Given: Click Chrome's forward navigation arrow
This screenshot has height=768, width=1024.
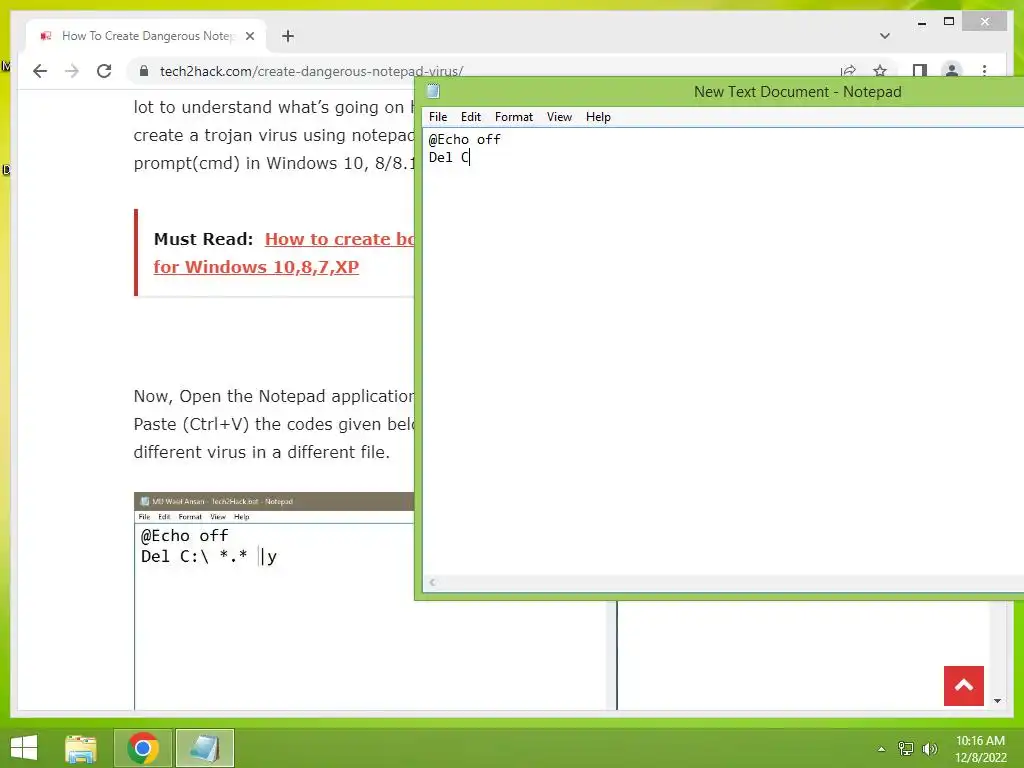Looking at the screenshot, I should 72,71.
